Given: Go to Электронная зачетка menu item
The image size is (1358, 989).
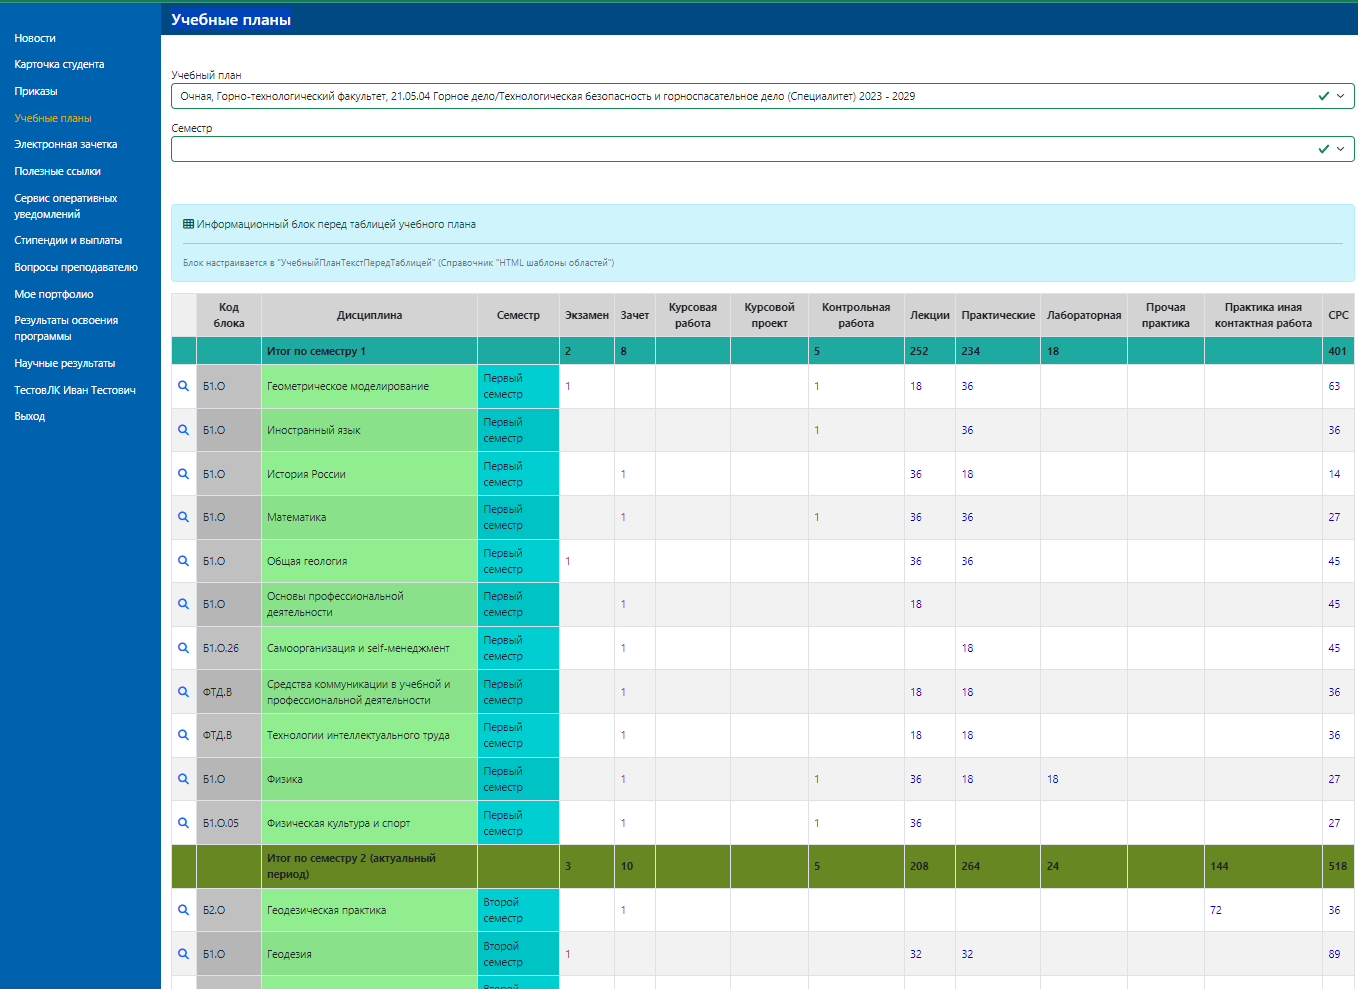Looking at the screenshot, I should click(66, 144).
